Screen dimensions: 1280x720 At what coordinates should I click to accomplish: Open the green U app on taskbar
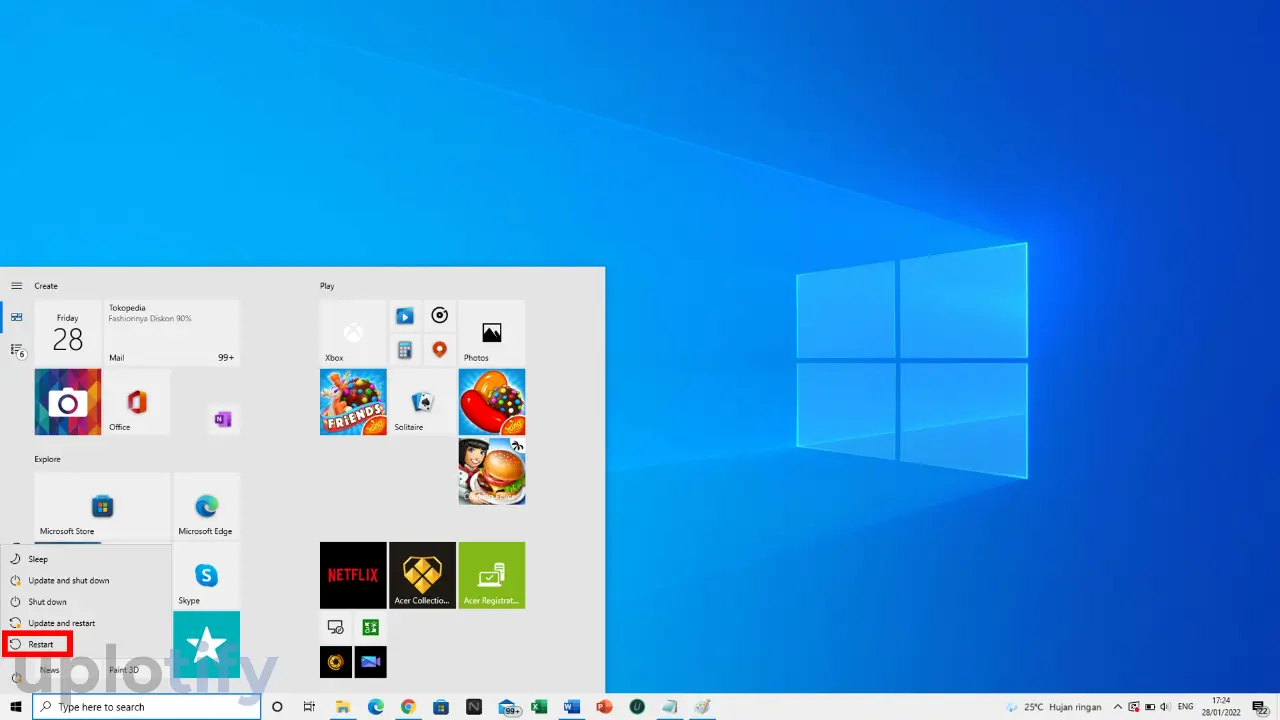click(x=637, y=707)
